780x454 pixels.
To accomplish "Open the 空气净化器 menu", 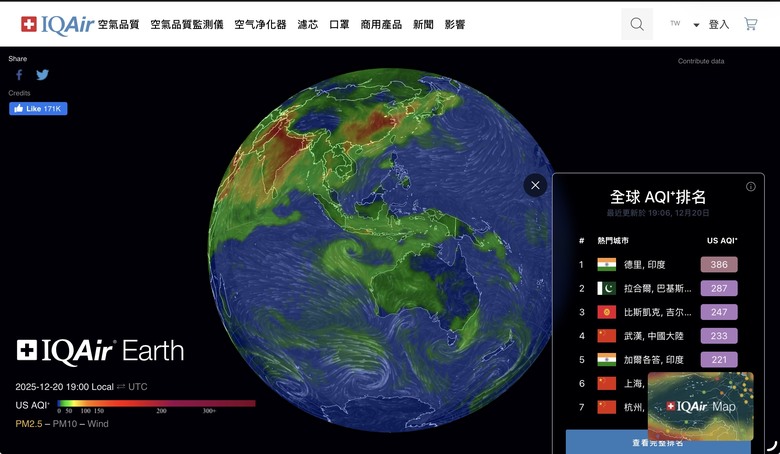I will [x=260, y=24].
